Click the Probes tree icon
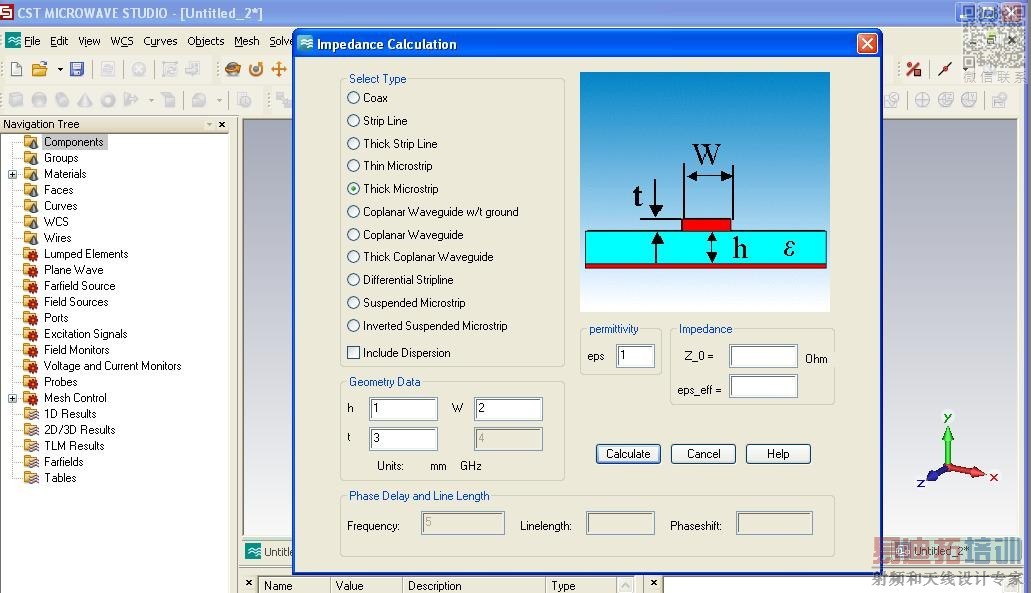This screenshot has height=593, width=1031. [30, 382]
